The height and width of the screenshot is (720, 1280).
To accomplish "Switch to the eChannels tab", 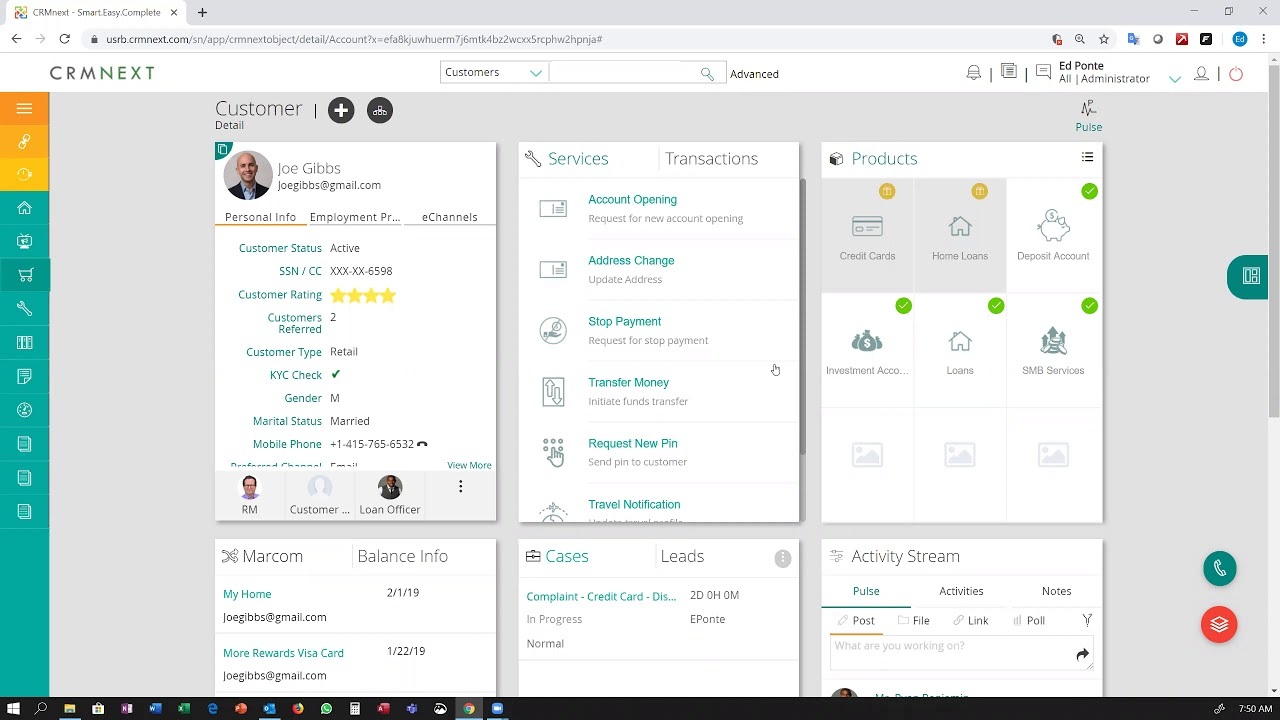I will point(449,217).
